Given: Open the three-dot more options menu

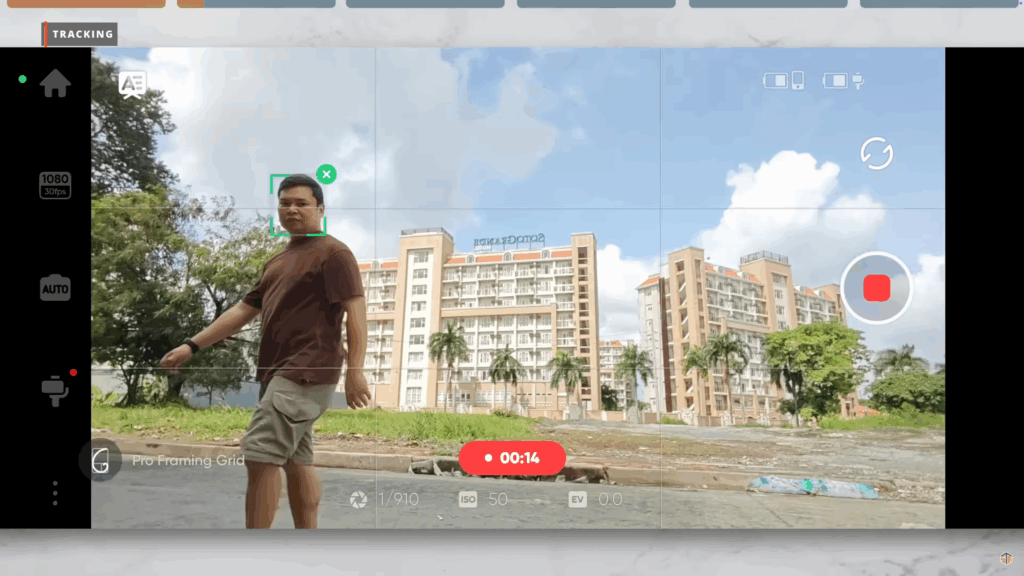Looking at the screenshot, I should click(x=55, y=493).
